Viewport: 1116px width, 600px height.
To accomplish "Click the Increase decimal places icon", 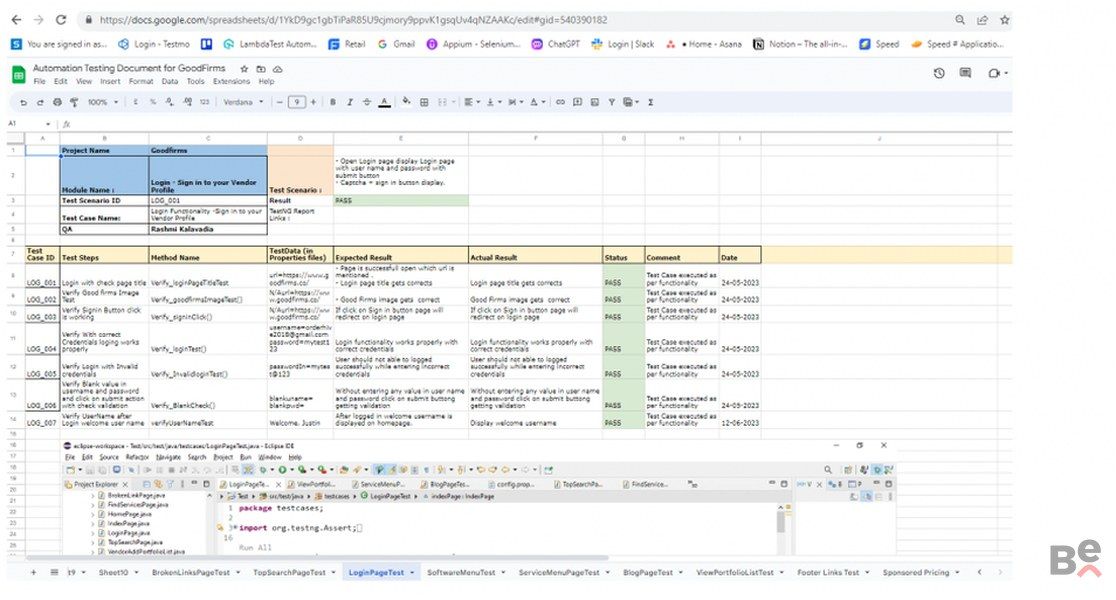I will coord(187,102).
